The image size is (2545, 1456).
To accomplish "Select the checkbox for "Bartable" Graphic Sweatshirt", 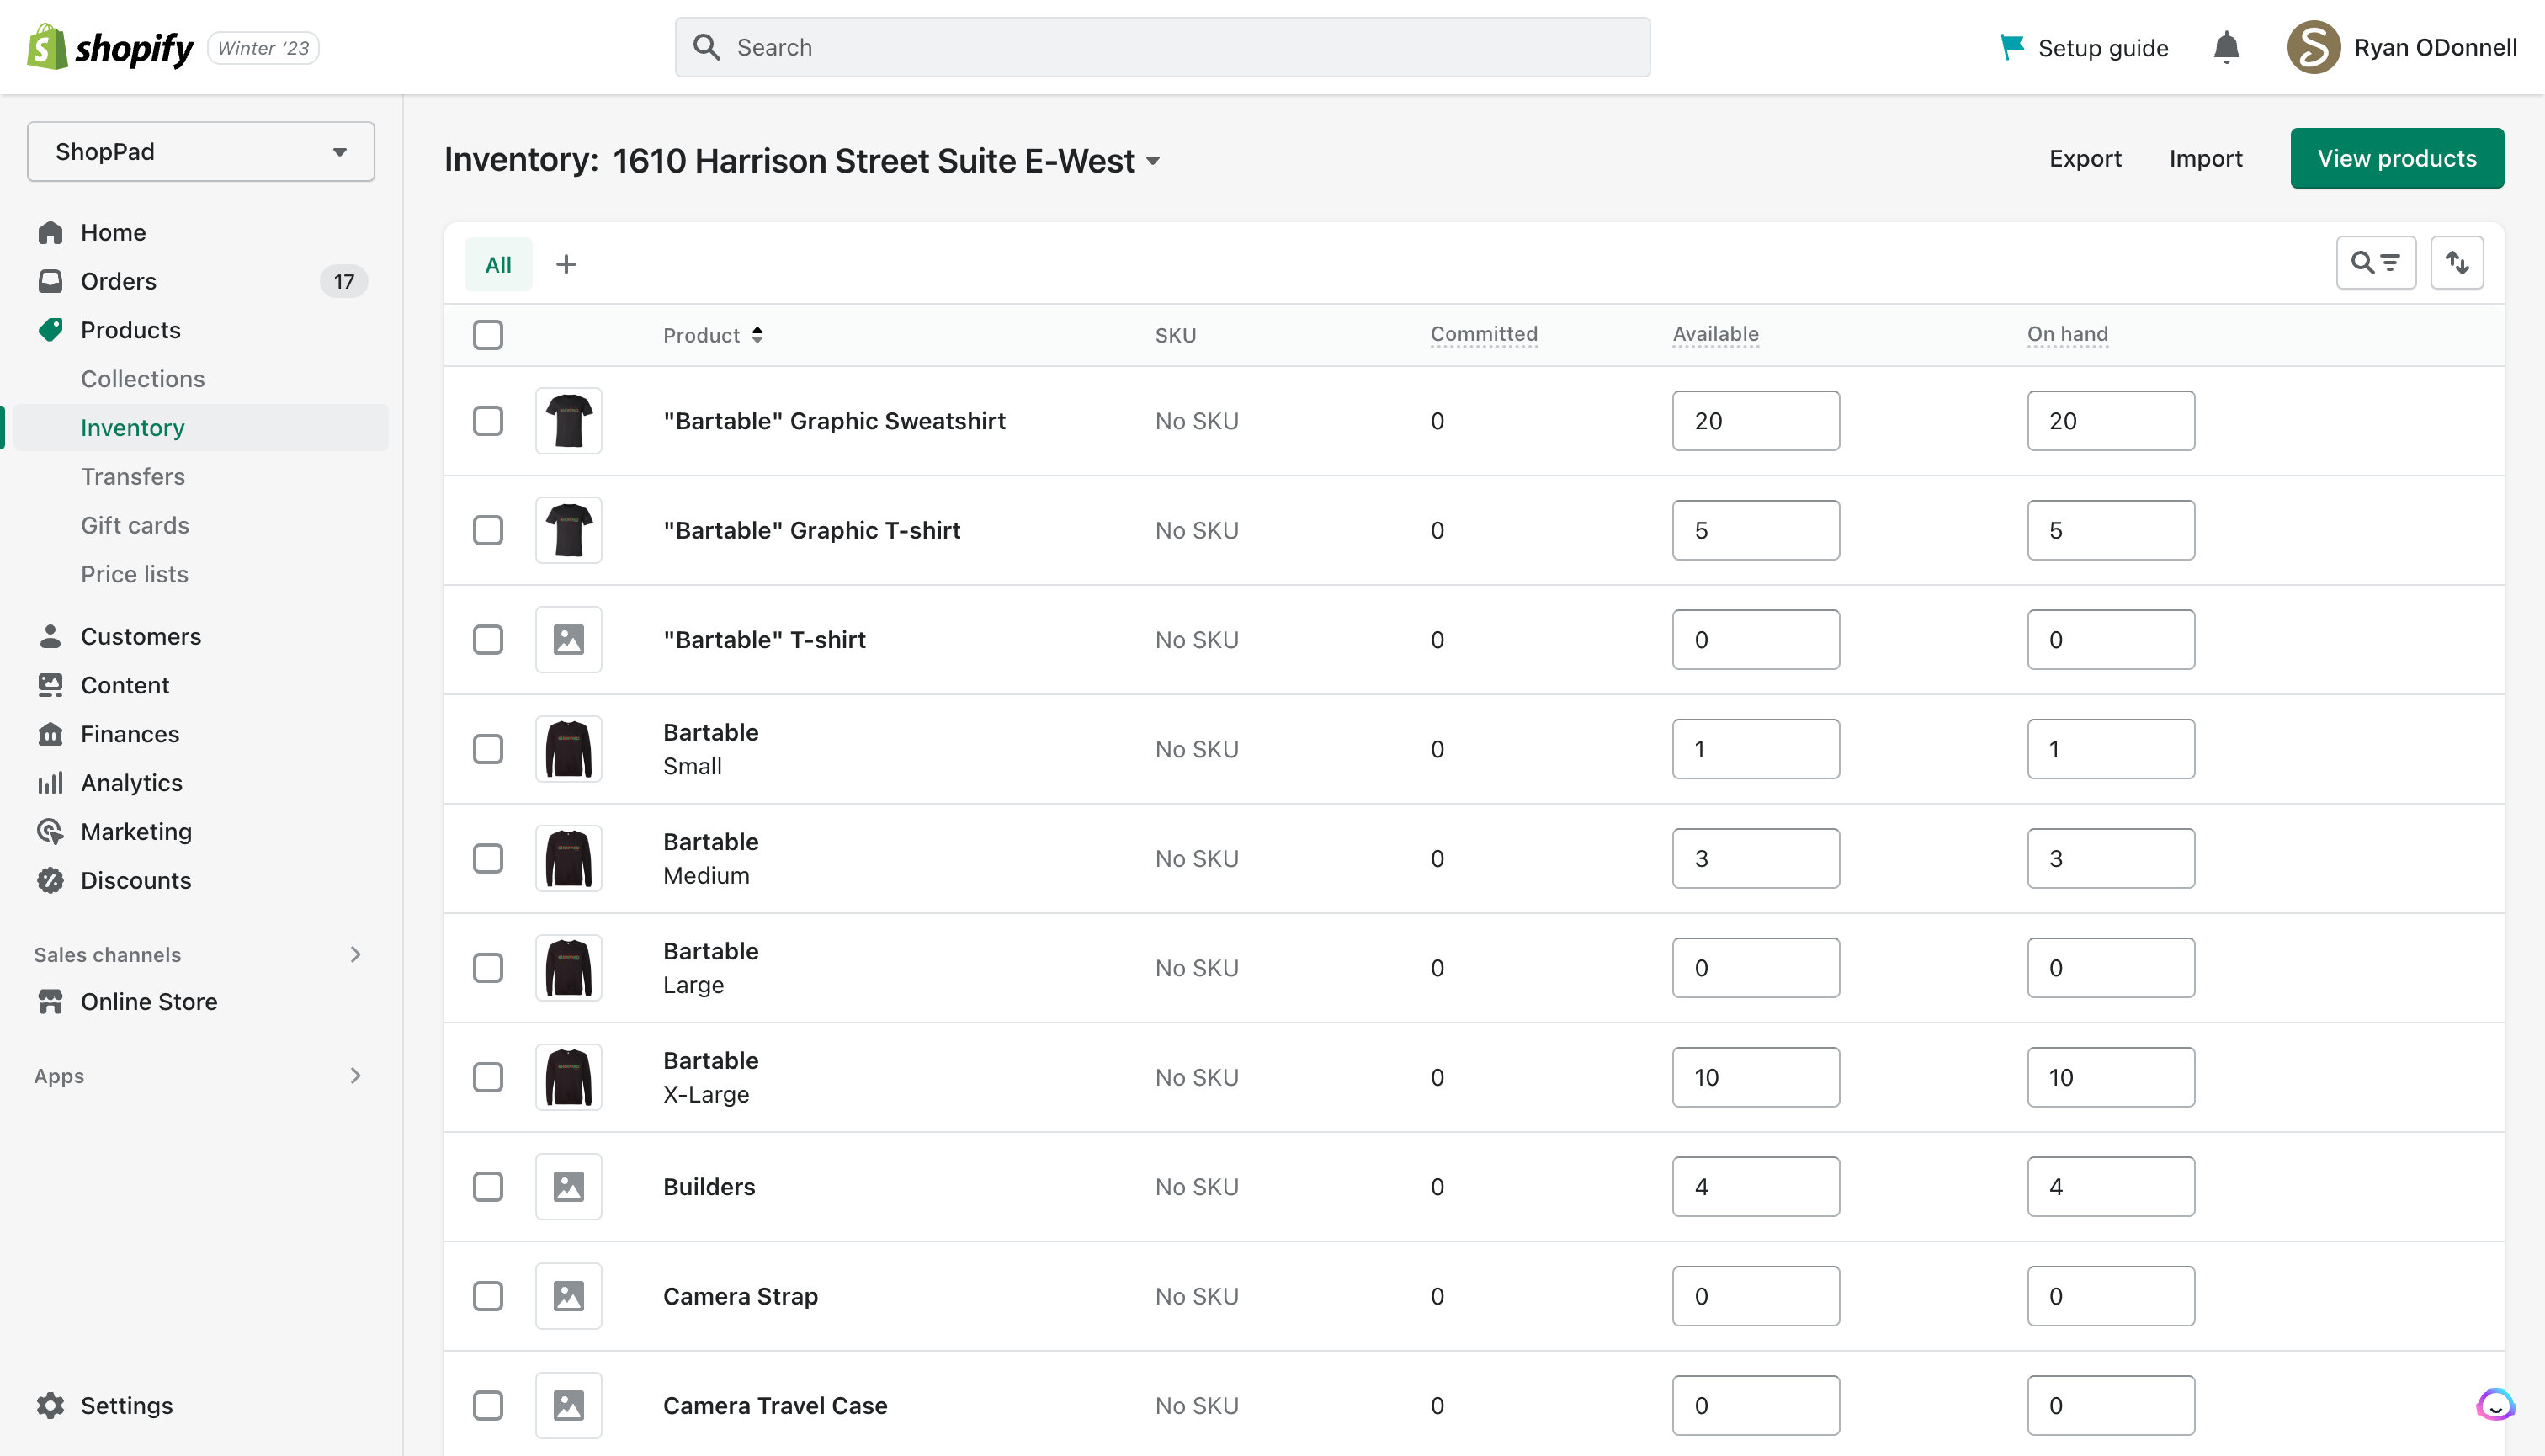I will click(488, 421).
